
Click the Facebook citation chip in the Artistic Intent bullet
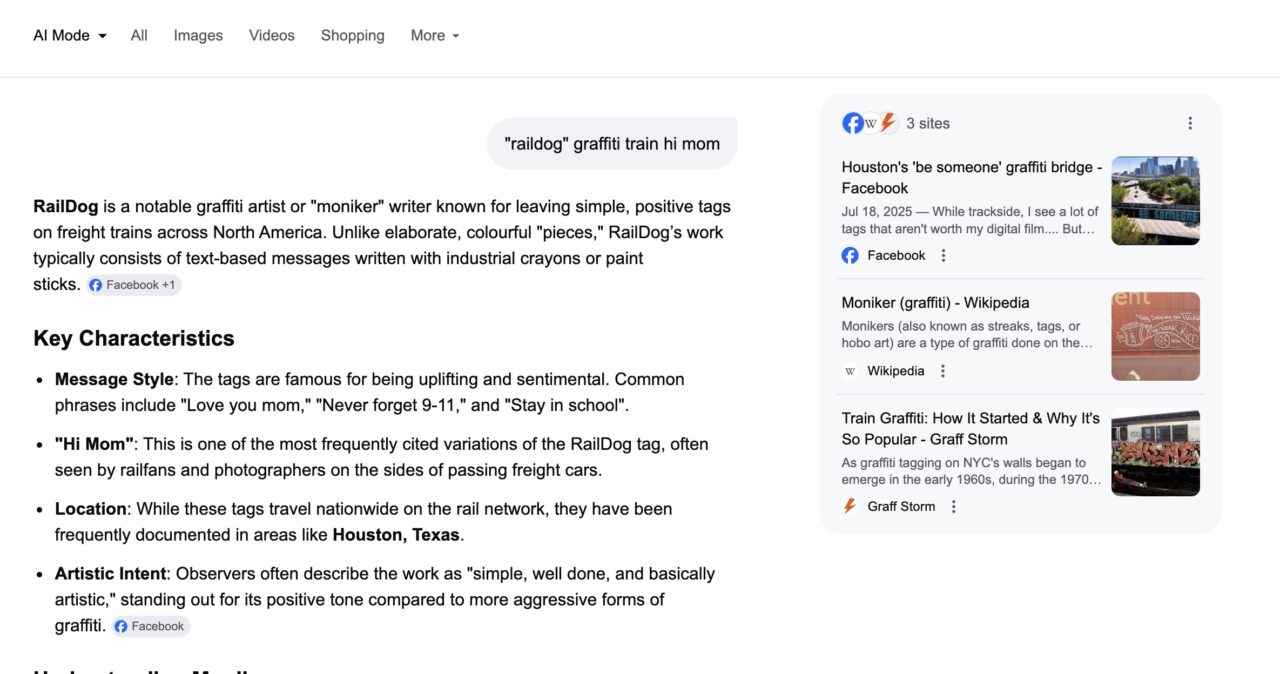pyautogui.click(x=150, y=625)
